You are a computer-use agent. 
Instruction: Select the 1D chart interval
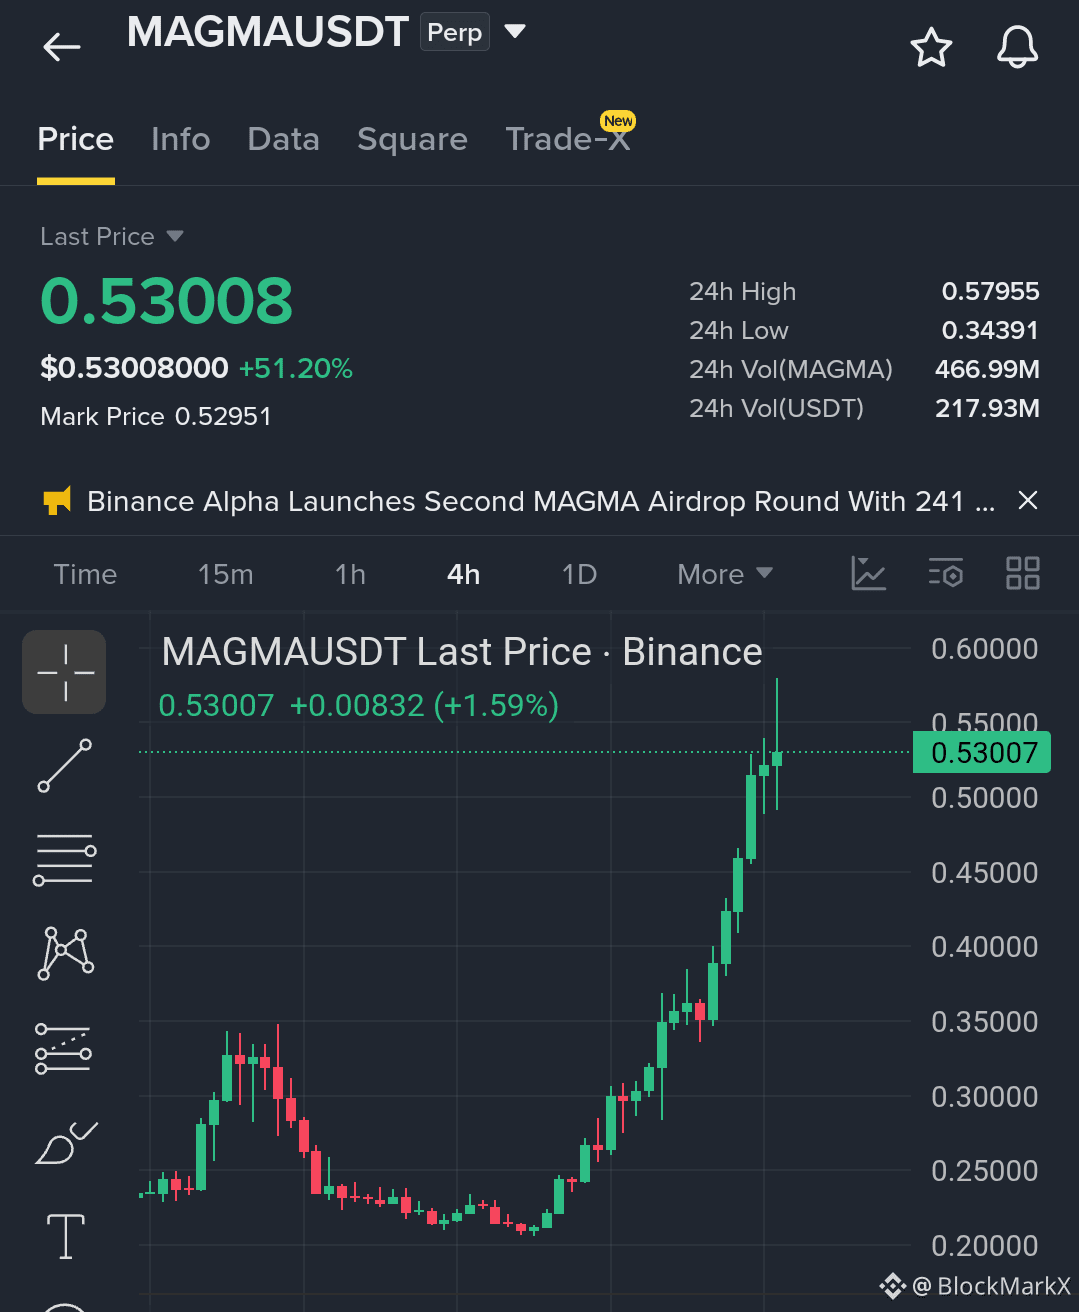coord(579,574)
